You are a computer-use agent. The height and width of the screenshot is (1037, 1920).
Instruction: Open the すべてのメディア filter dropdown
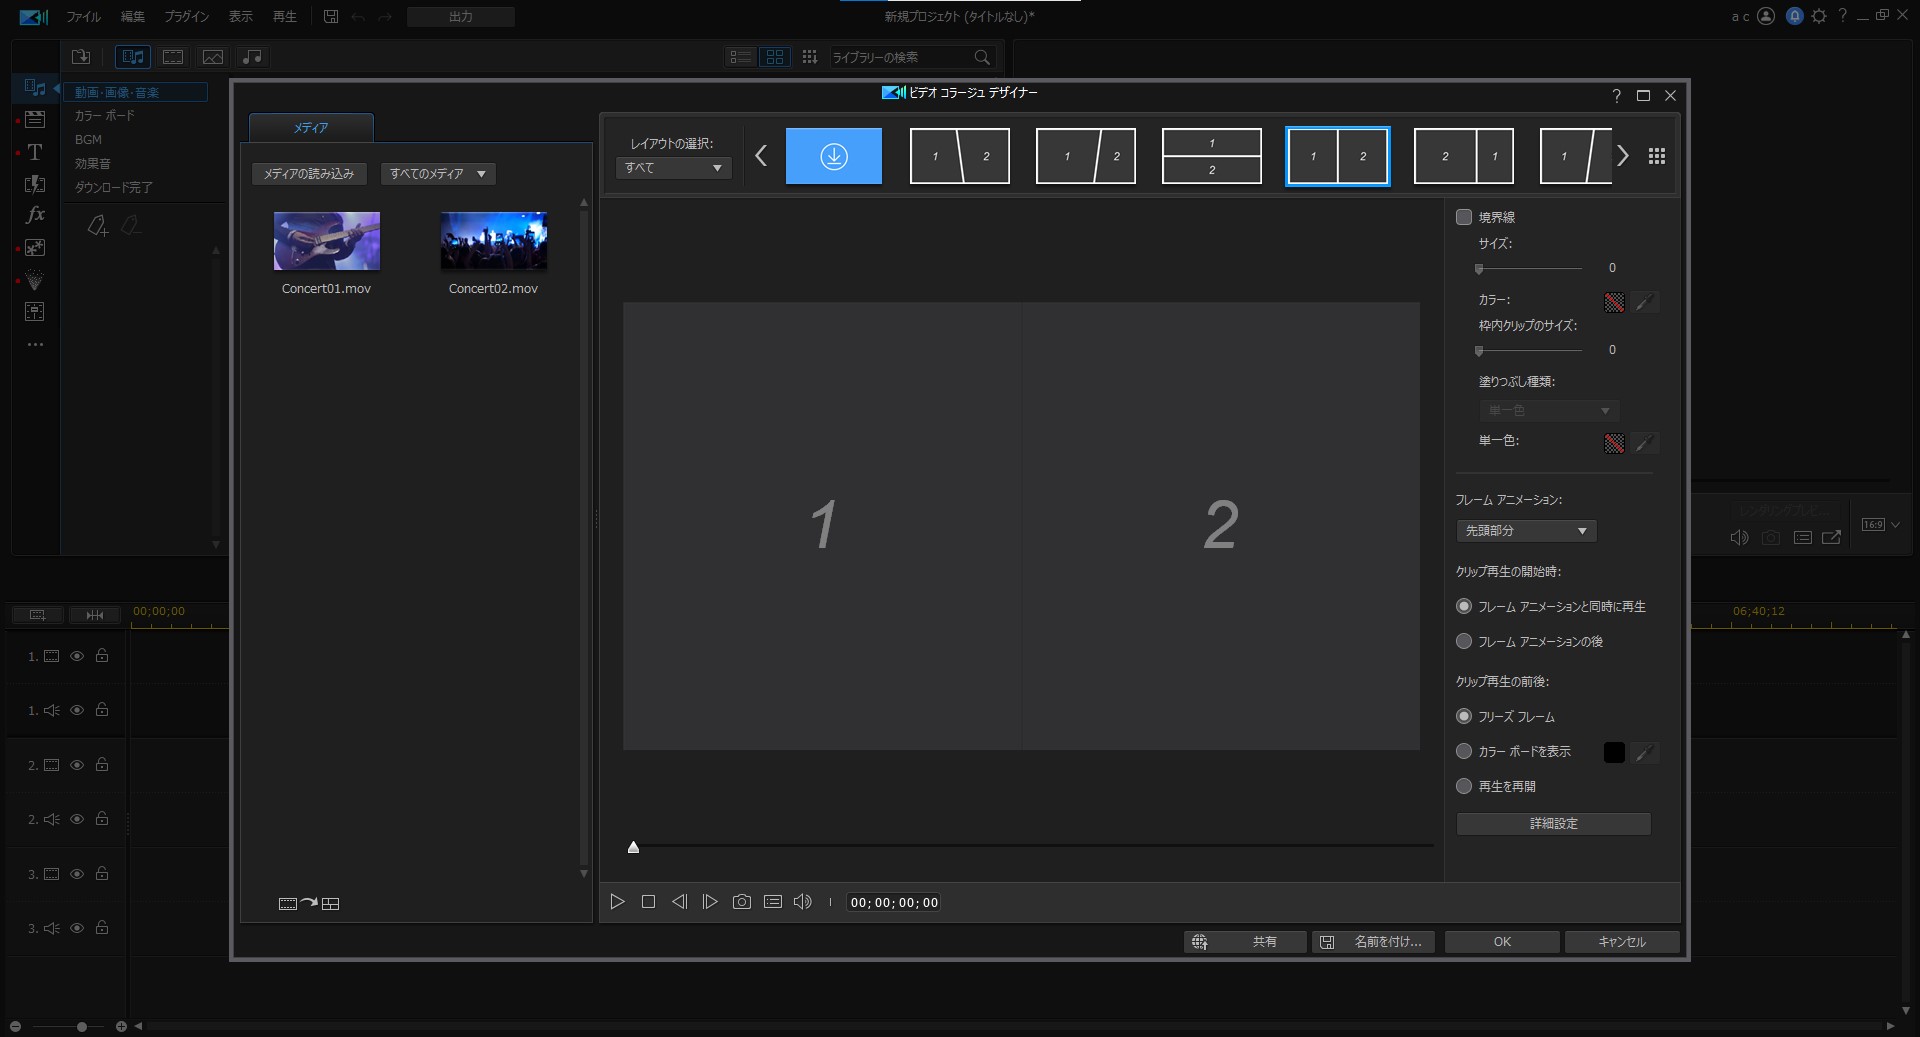pyautogui.click(x=437, y=174)
